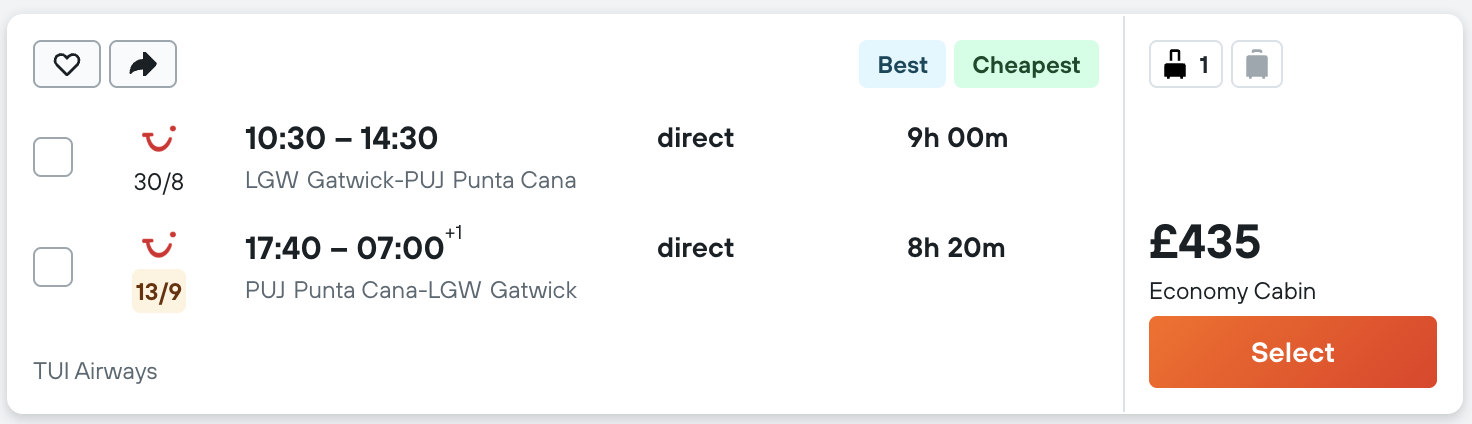This screenshot has width=1472, height=424.
Task: Share this flight via arrow icon
Action: [143, 65]
